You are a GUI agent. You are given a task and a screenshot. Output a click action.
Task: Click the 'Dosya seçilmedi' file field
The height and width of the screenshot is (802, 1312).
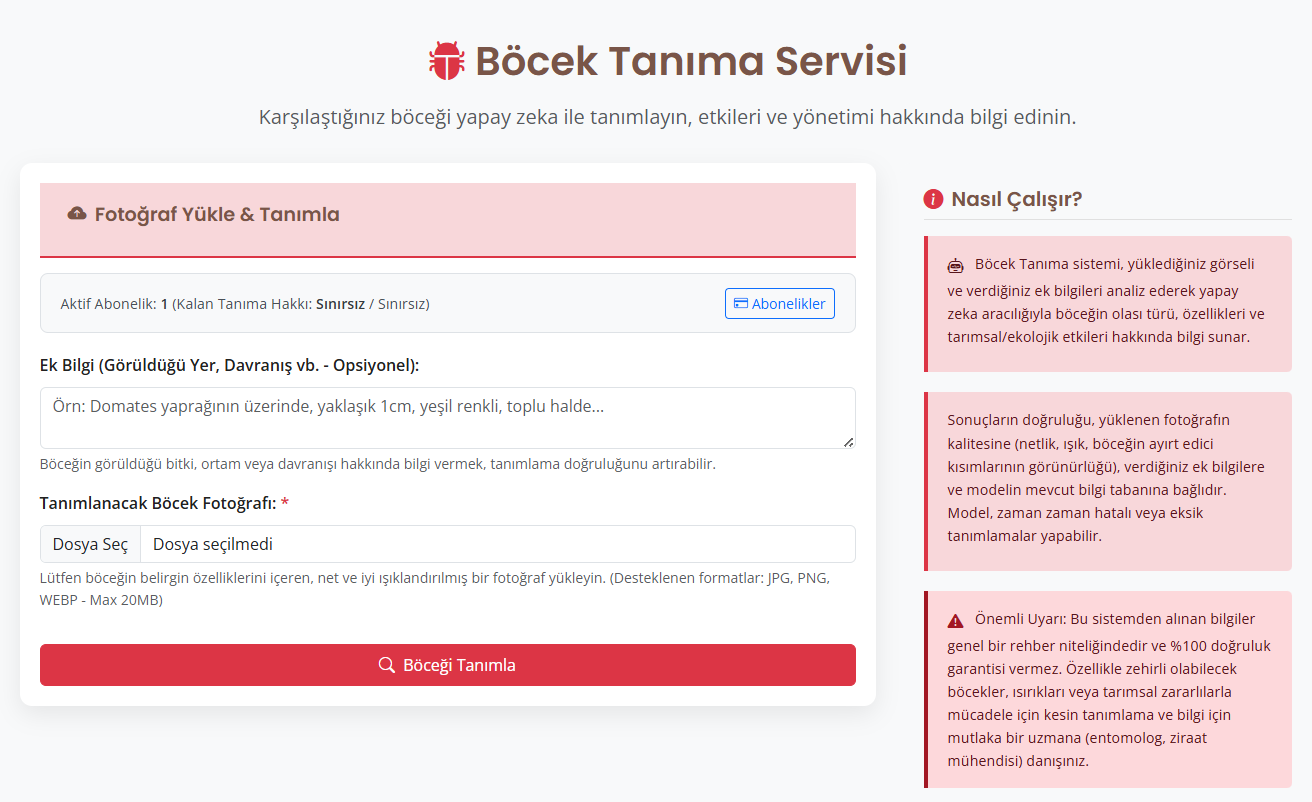pyautogui.click(x=497, y=544)
